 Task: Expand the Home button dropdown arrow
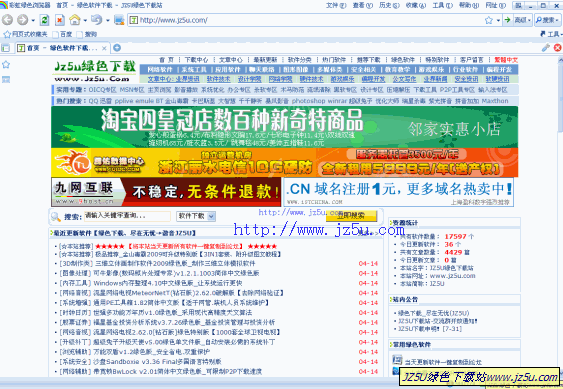tap(85, 20)
